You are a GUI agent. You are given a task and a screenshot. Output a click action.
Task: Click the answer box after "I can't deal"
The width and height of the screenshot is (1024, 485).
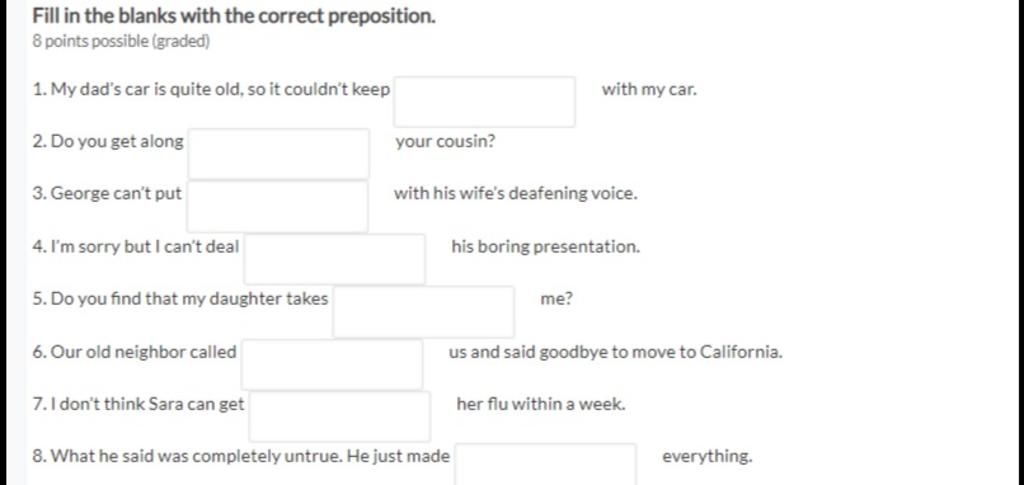[334, 259]
